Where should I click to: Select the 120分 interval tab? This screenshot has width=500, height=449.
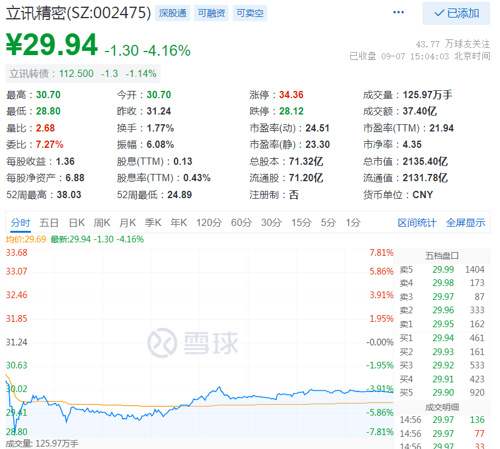(x=209, y=223)
